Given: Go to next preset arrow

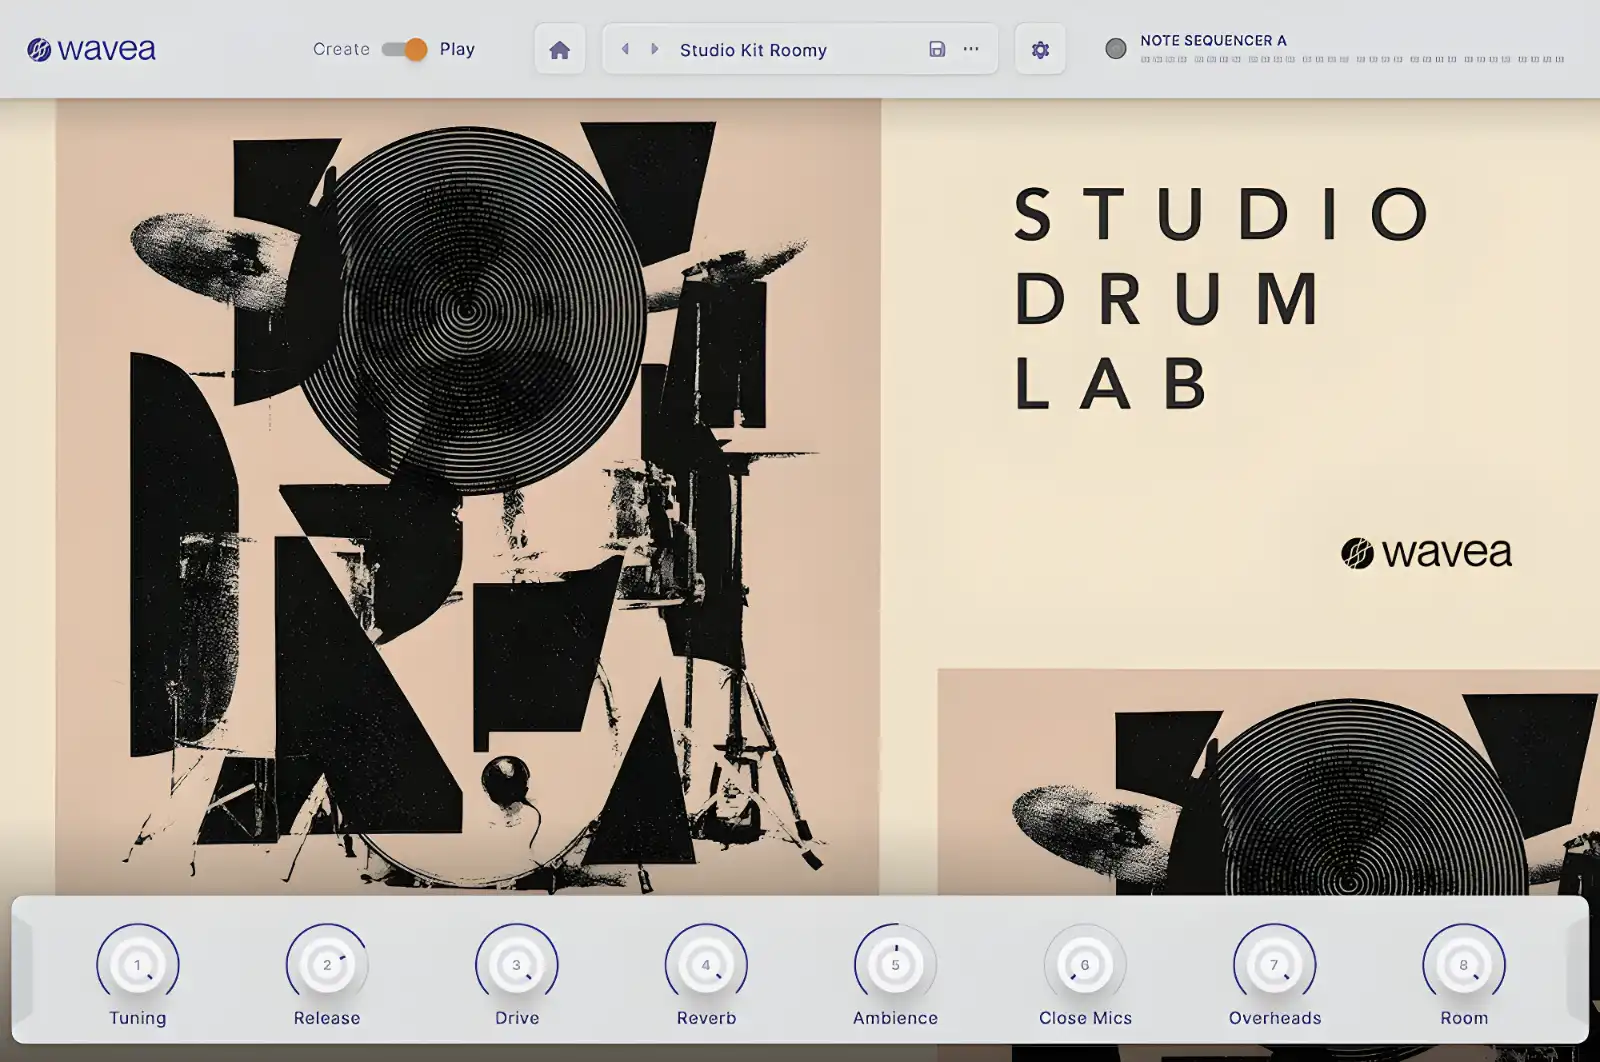Looking at the screenshot, I should tap(655, 49).
